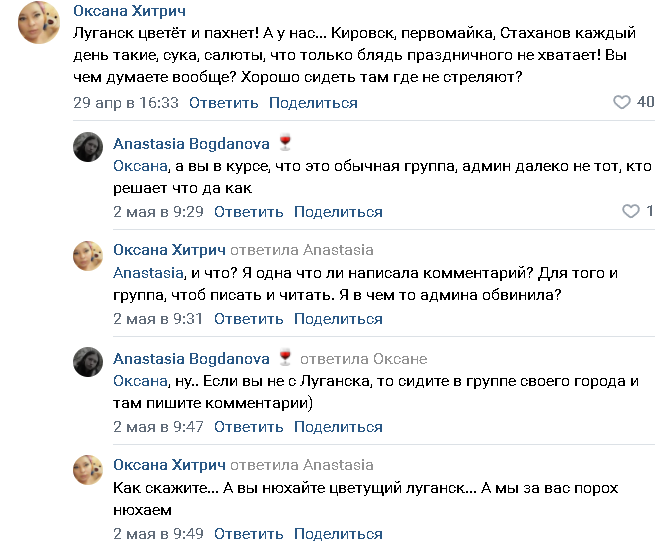The image size is (670, 547).
Task: Open Anastasia Bogdanova's avatar on 9:47 reply
Action: [x=88, y=364]
